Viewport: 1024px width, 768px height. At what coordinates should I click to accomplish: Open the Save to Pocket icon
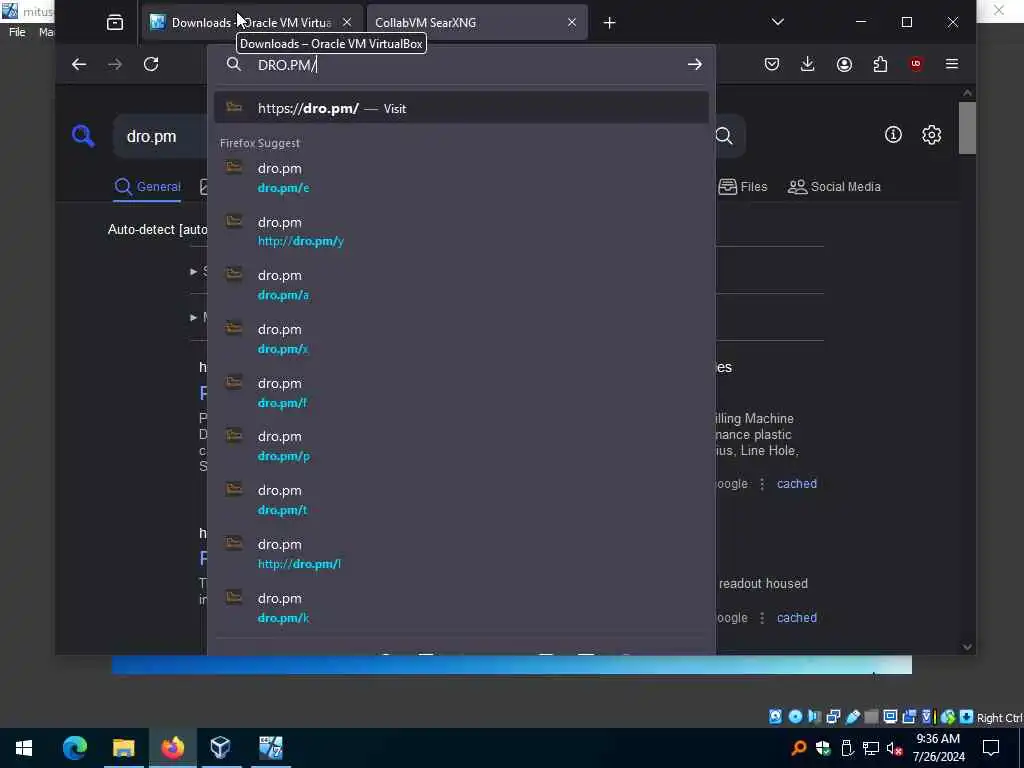coord(772,64)
